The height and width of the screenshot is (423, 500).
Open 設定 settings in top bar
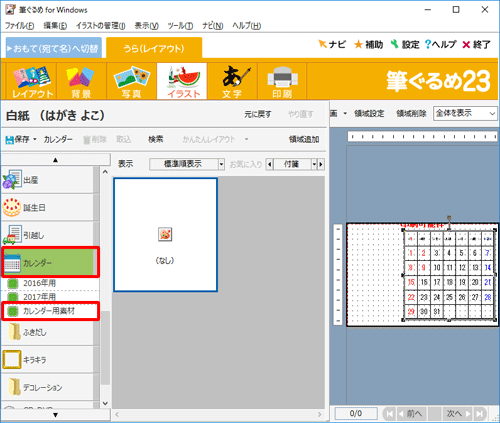405,44
